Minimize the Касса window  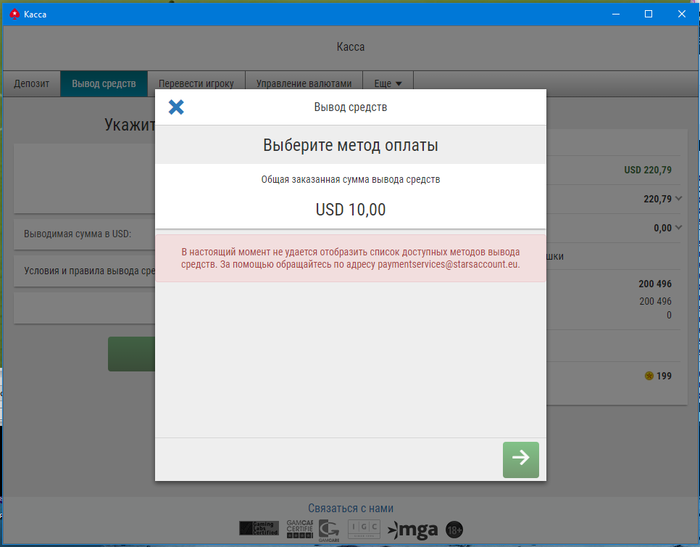616,14
